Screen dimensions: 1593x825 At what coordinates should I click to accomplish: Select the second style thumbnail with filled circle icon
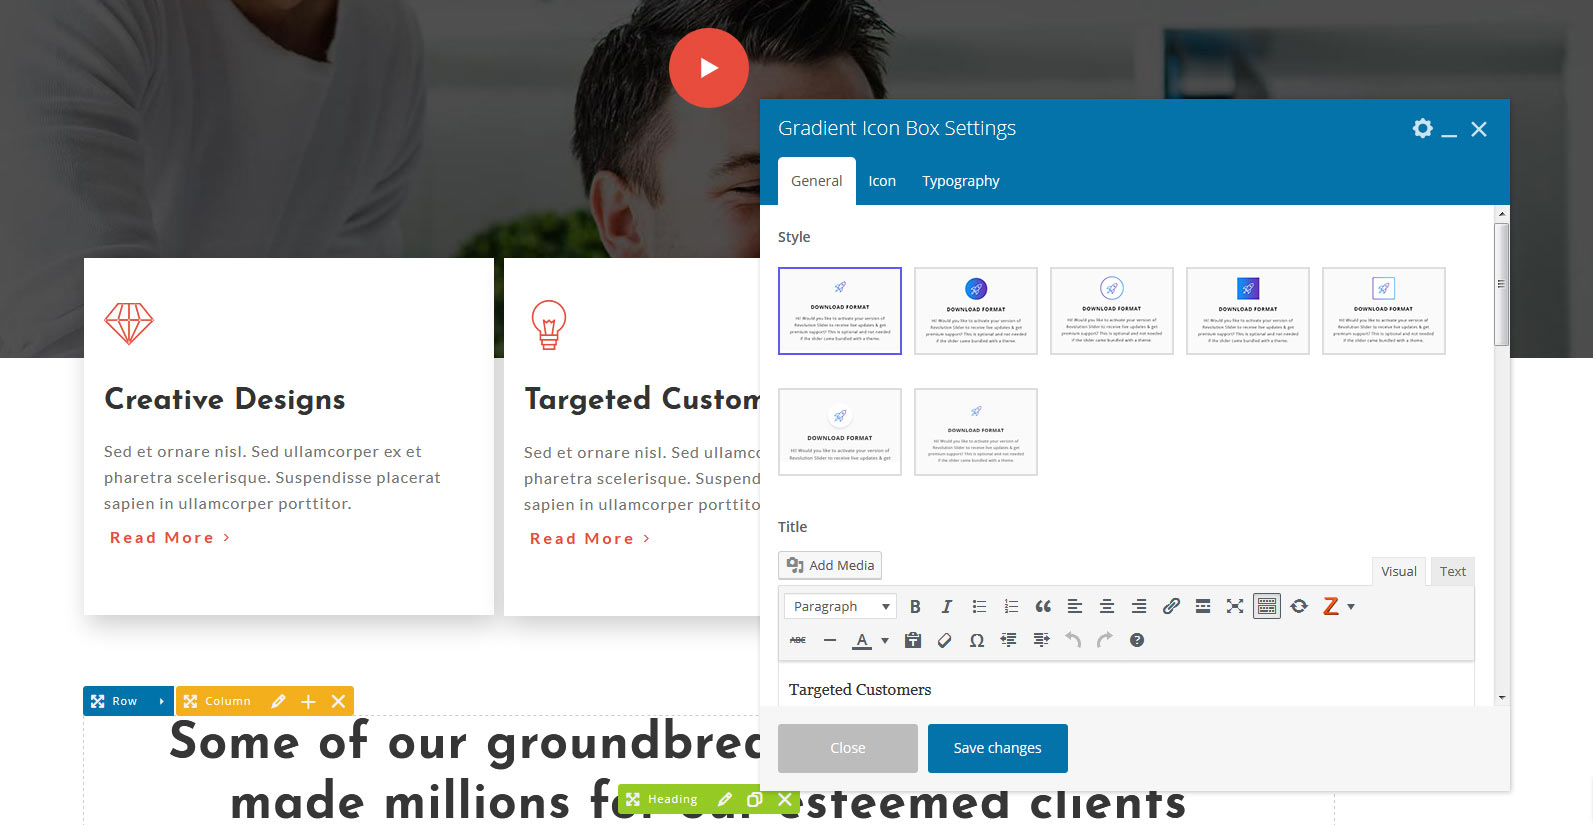coord(976,311)
